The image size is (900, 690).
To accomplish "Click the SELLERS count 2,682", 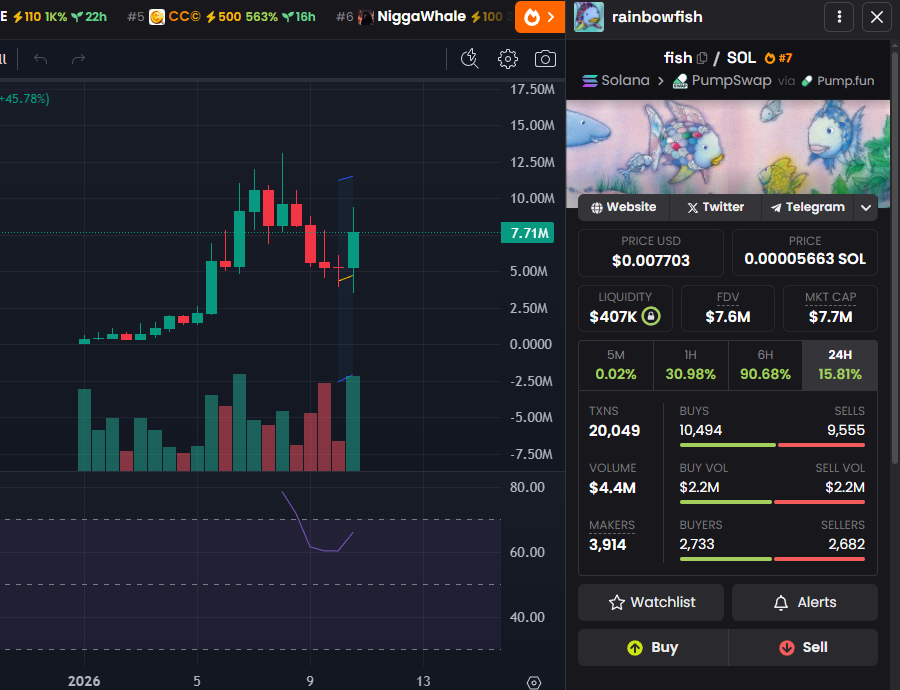I will click(846, 544).
